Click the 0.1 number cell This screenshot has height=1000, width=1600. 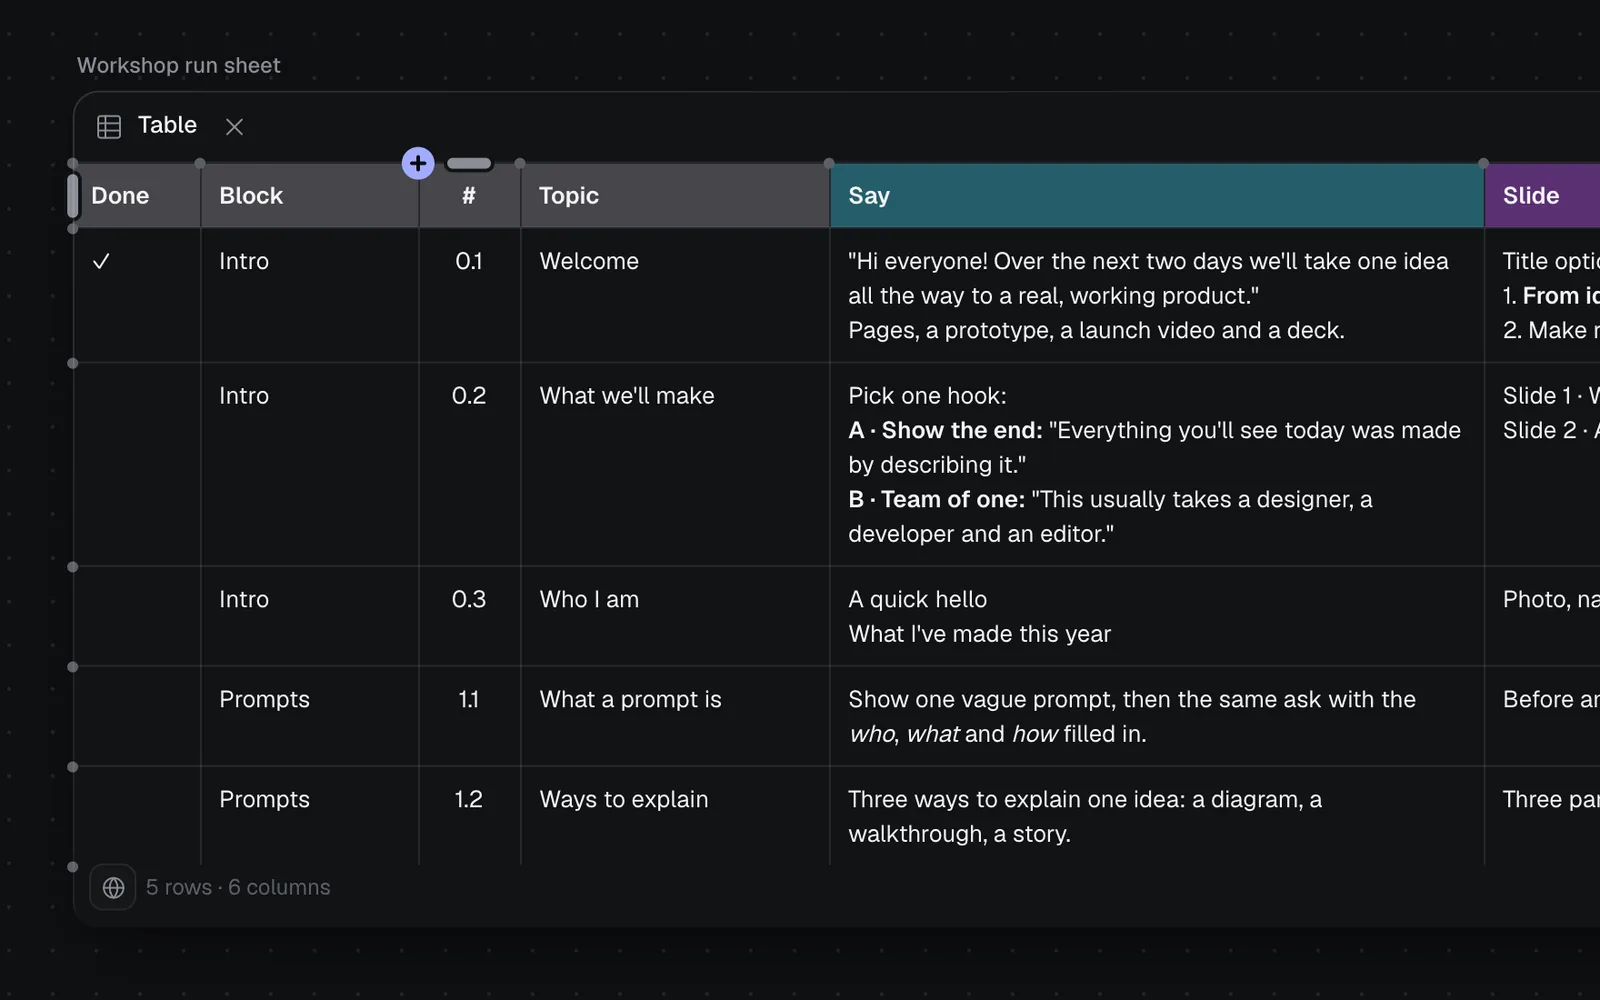point(469,295)
